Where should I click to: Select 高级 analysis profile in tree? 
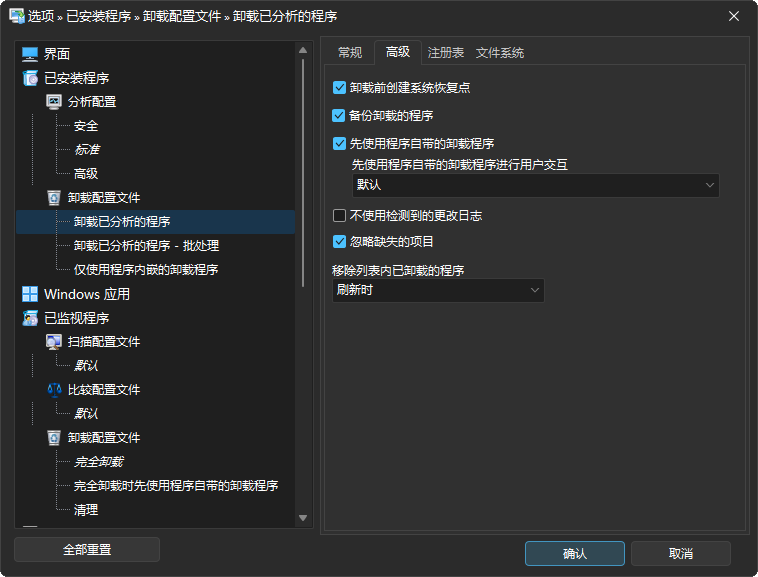[86, 173]
